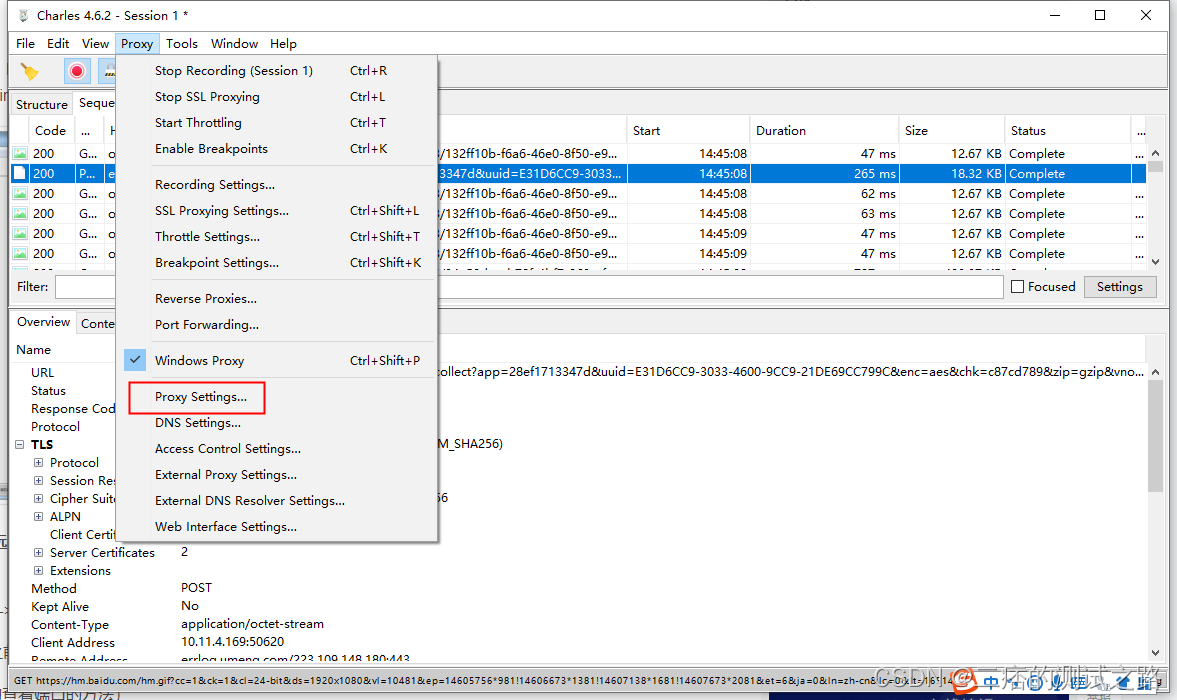The image size is (1177, 700).
Task: Expand the Cipher Suite tree node
Action: tap(38, 499)
